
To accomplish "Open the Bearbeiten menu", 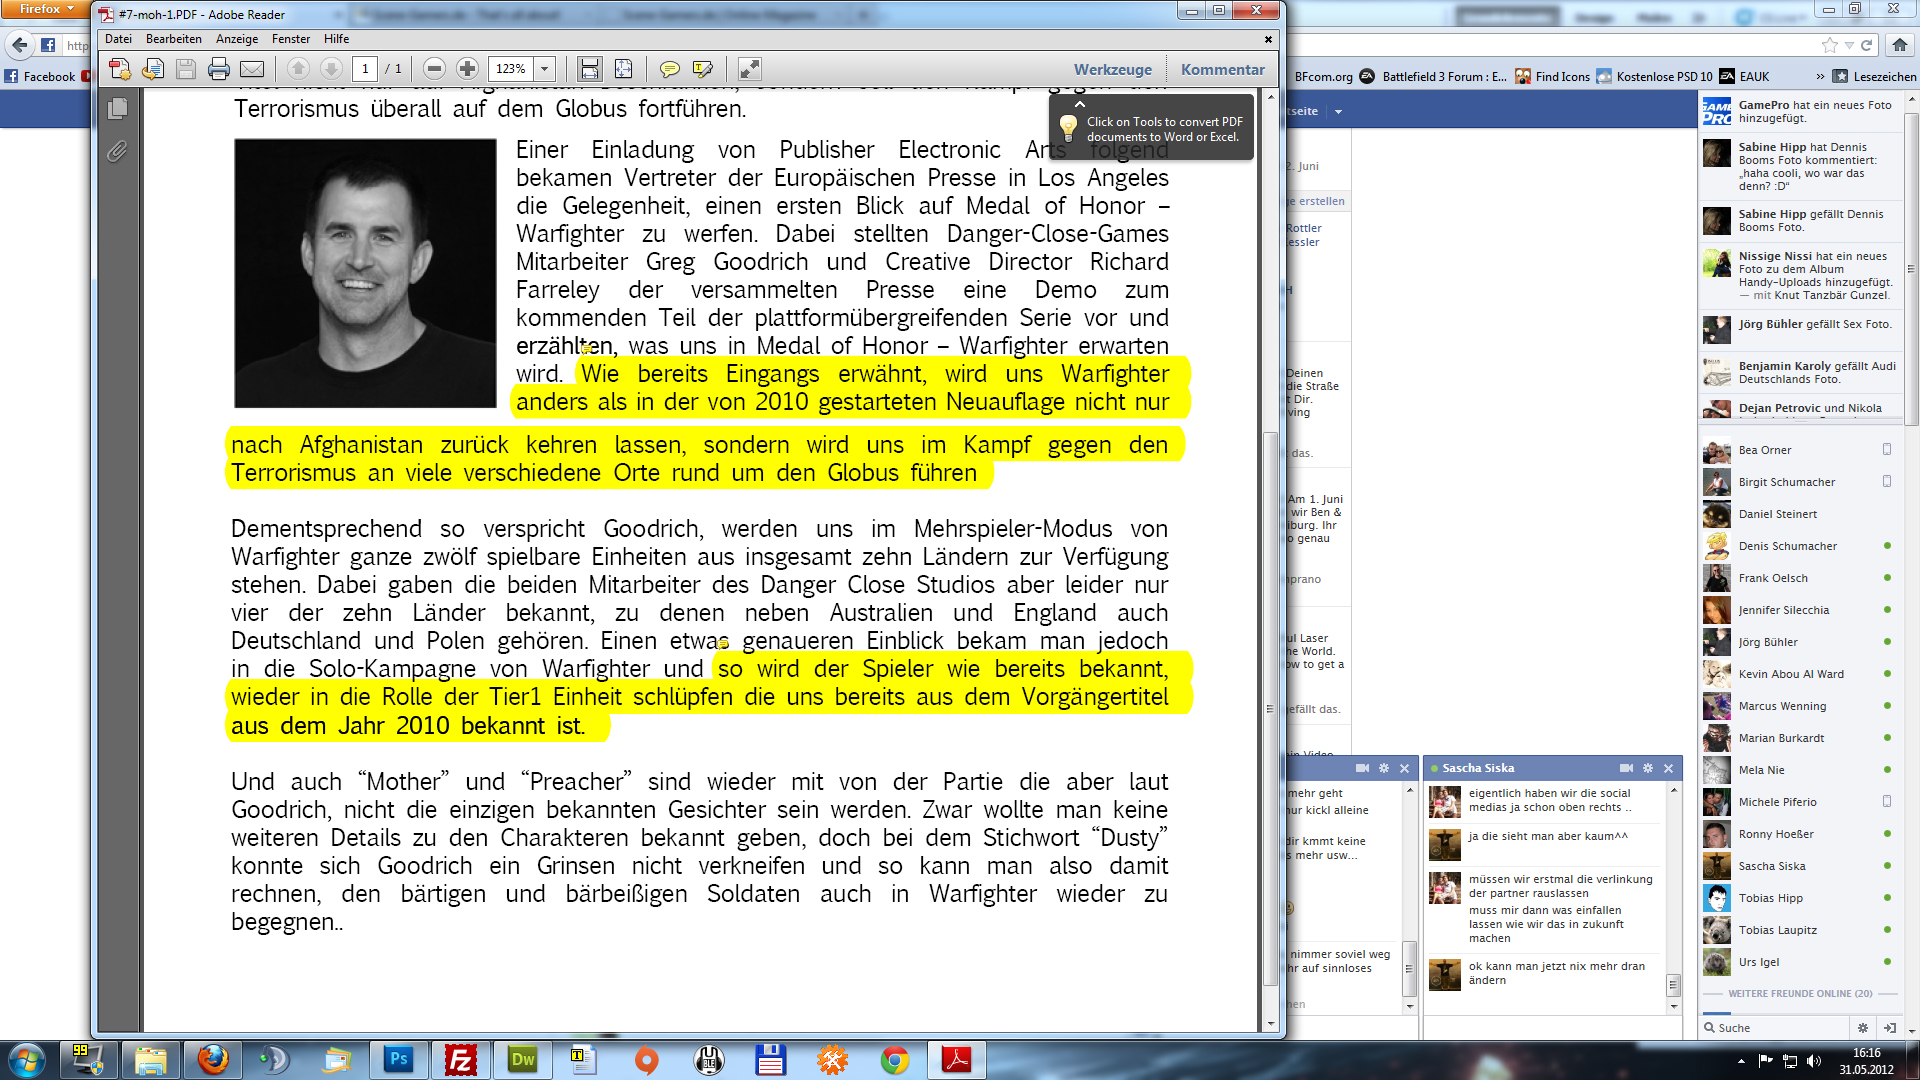I will pos(174,39).
